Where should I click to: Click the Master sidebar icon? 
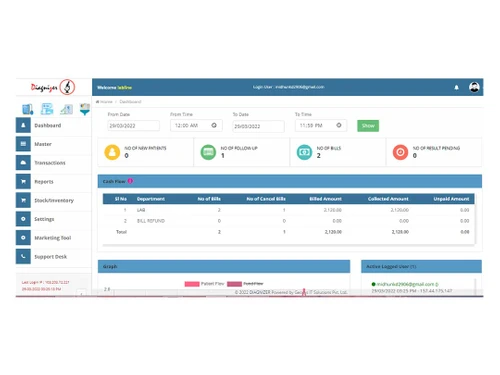[x=23, y=144]
